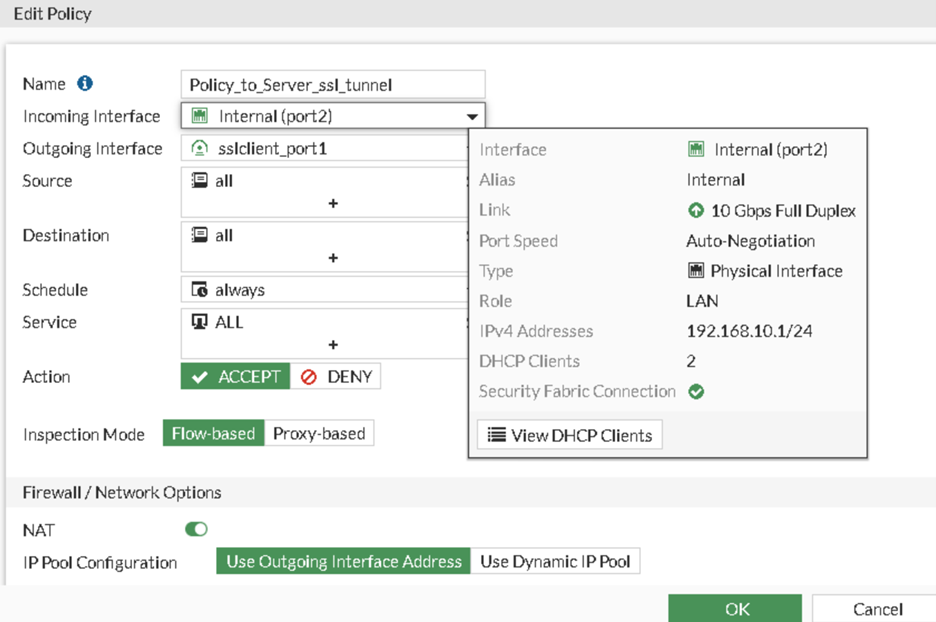The height and width of the screenshot is (622, 936).
Task: Add another entry with Source plus sign
Action: point(333,203)
